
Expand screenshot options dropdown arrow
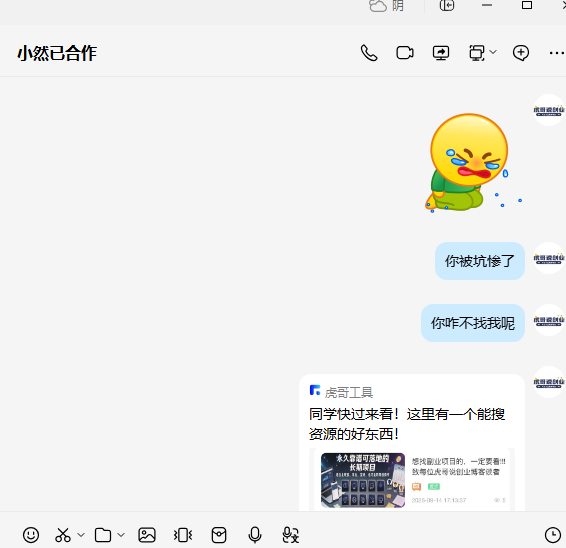click(x=81, y=535)
